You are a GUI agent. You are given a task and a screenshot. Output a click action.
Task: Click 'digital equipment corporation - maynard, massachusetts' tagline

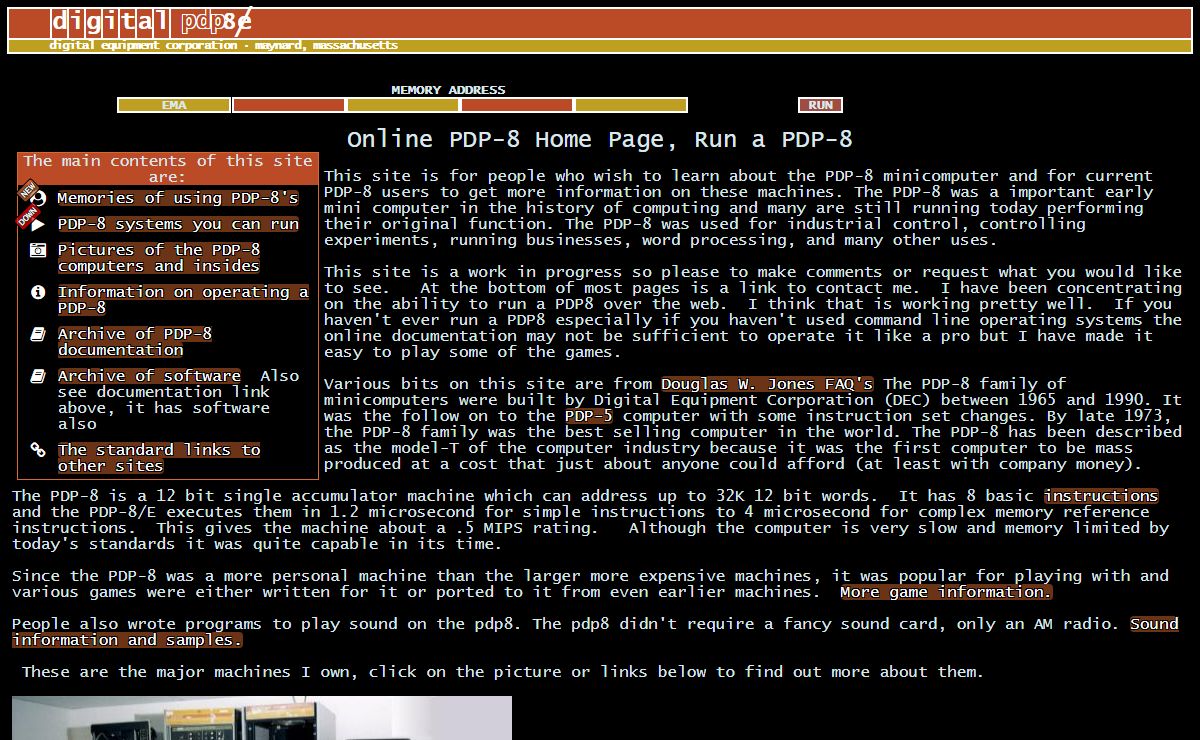point(223,46)
